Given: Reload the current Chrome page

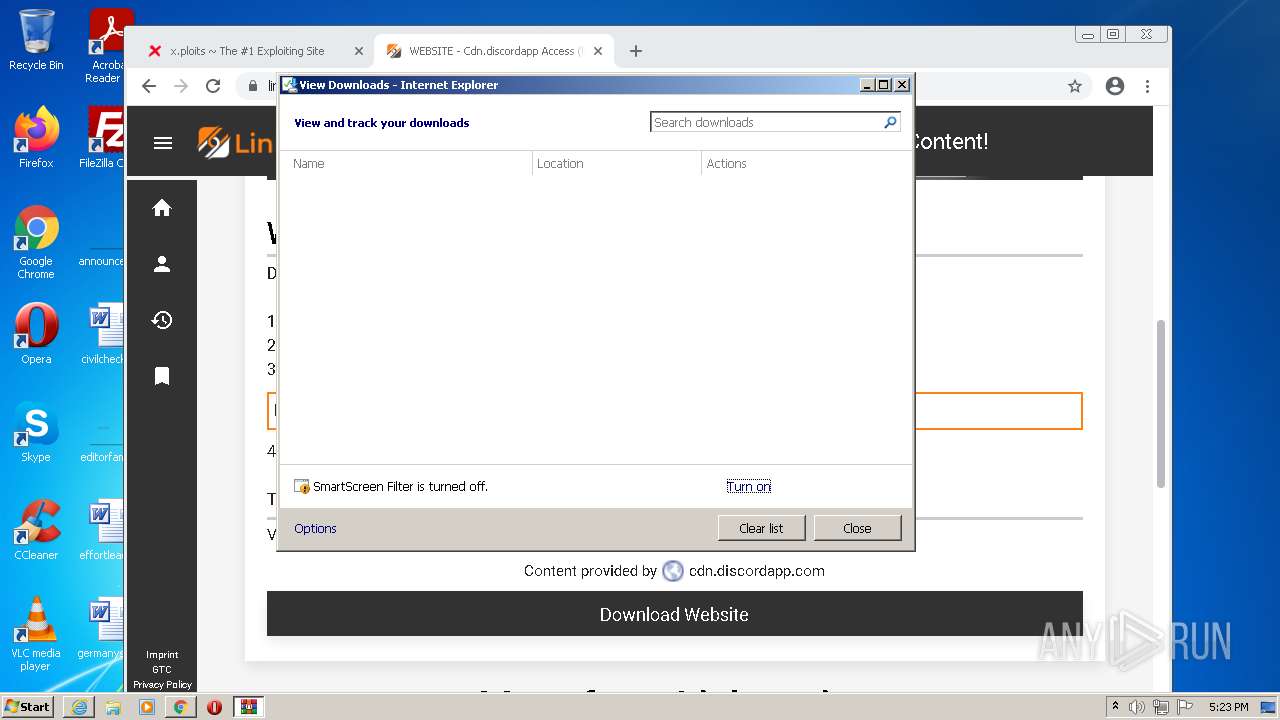Looking at the screenshot, I should point(213,86).
